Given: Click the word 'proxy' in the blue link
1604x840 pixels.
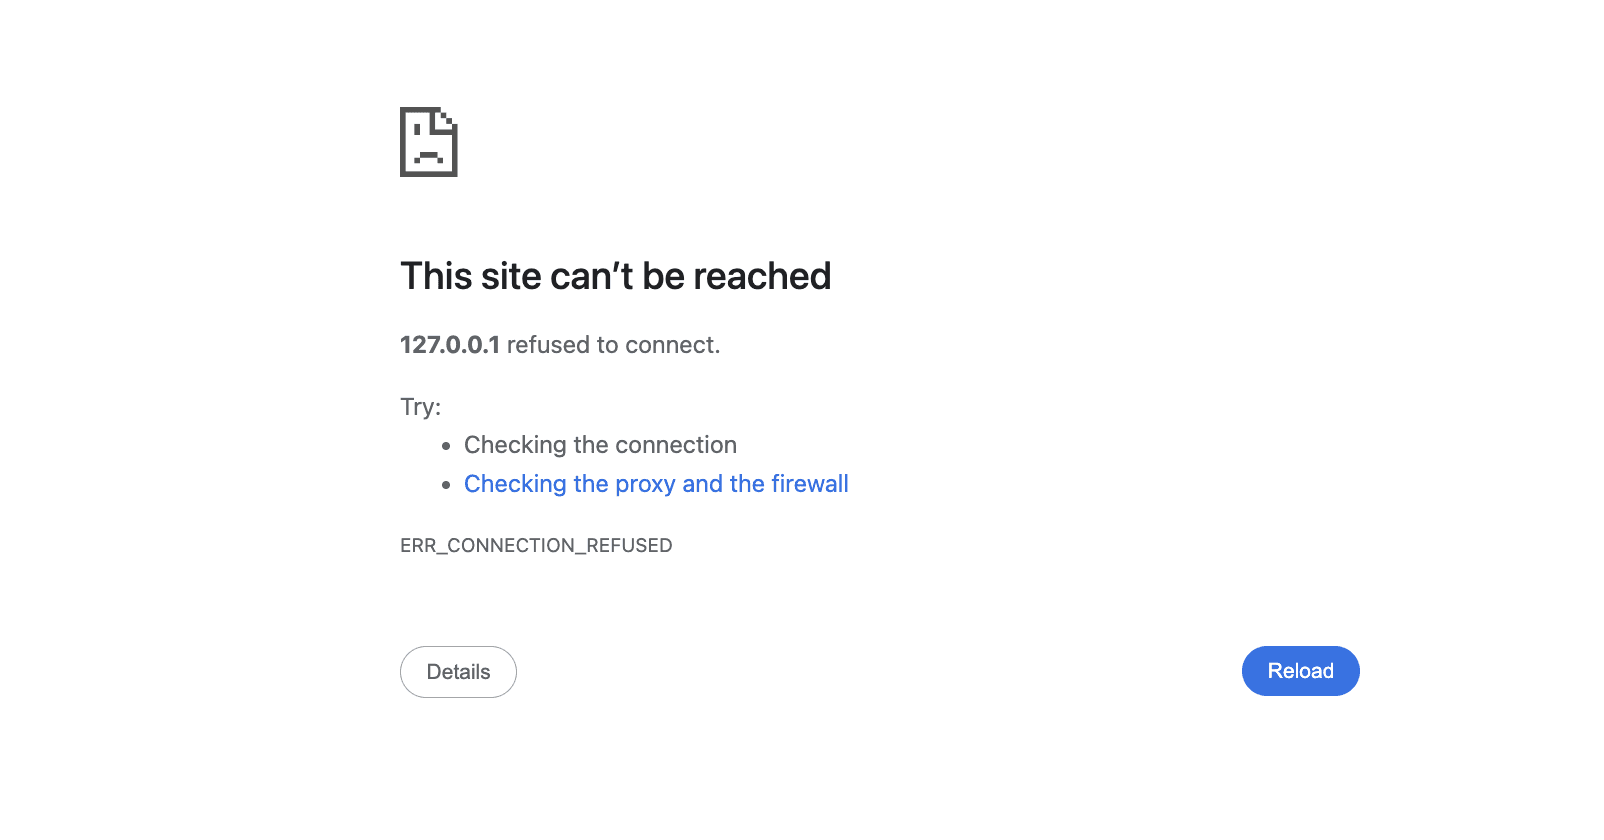Looking at the screenshot, I should [645, 485].
